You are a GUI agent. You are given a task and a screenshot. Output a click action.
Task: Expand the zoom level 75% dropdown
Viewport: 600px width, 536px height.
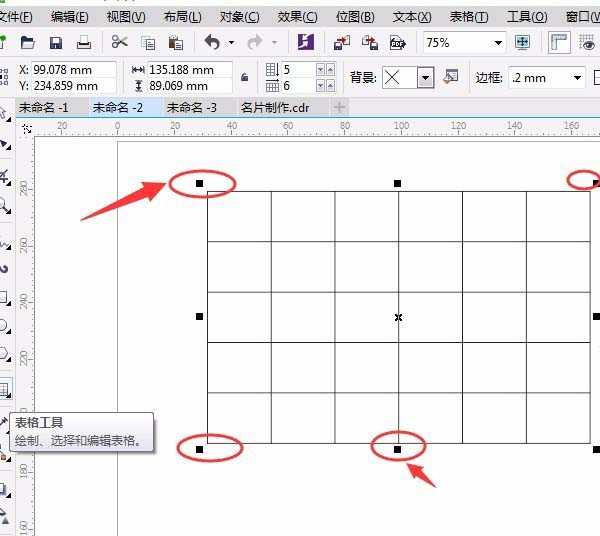coord(498,43)
